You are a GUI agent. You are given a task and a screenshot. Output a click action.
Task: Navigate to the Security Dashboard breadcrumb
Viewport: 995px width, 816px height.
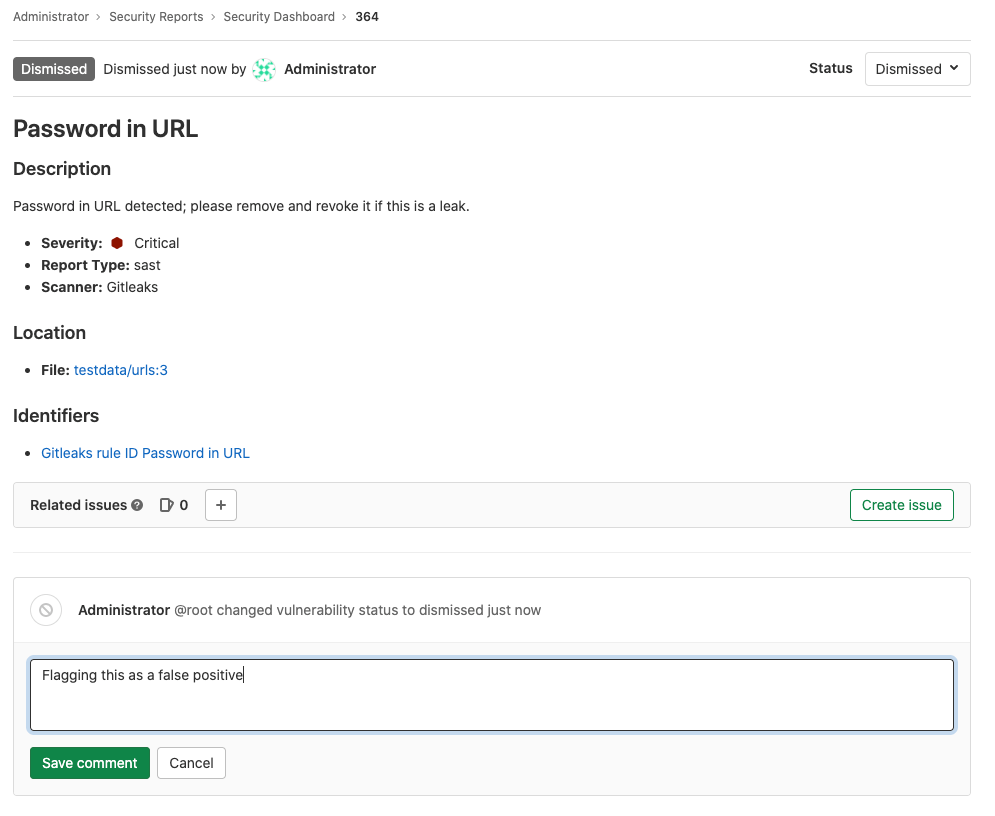(x=279, y=16)
